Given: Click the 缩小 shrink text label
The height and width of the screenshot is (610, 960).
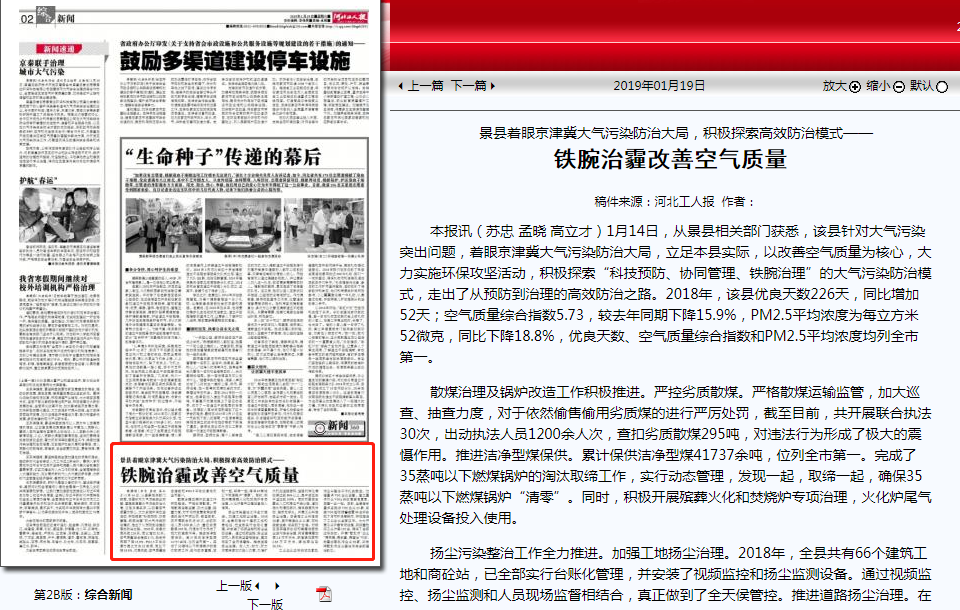Looking at the screenshot, I should click(x=878, y=86).
